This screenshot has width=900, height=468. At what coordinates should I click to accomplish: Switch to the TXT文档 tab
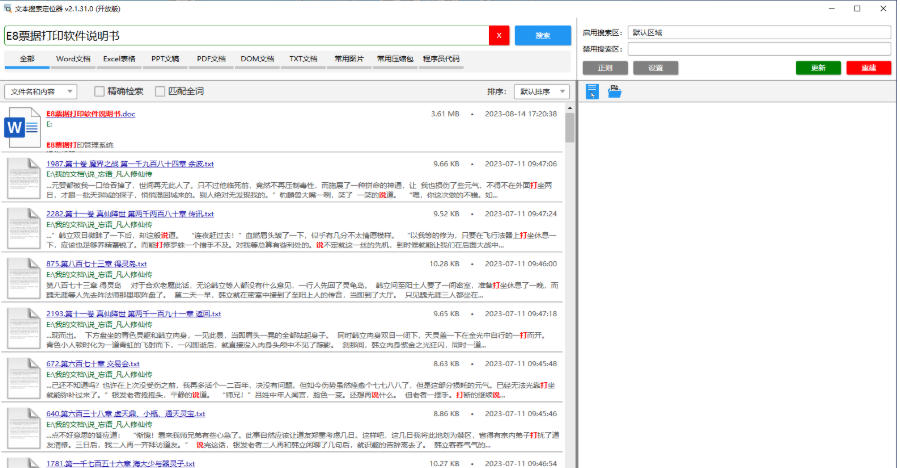tap(303, 59)
